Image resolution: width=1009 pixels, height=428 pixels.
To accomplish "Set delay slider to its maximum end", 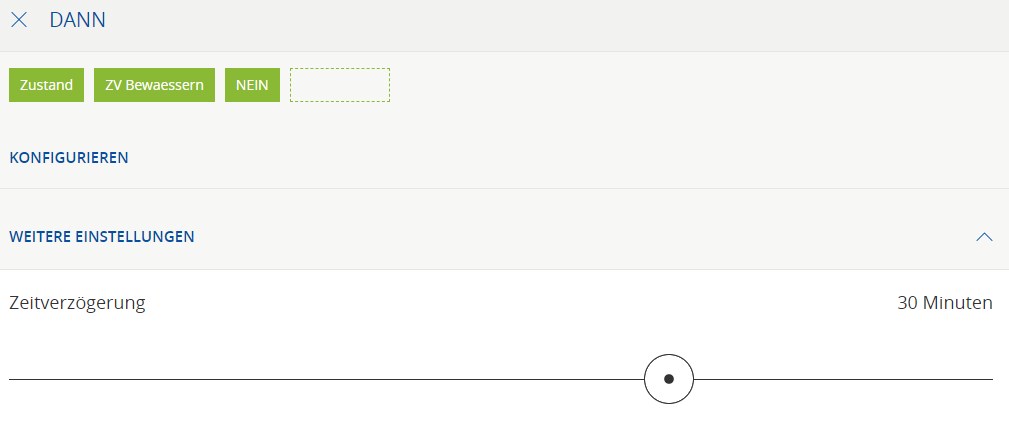I will (991, 379).
